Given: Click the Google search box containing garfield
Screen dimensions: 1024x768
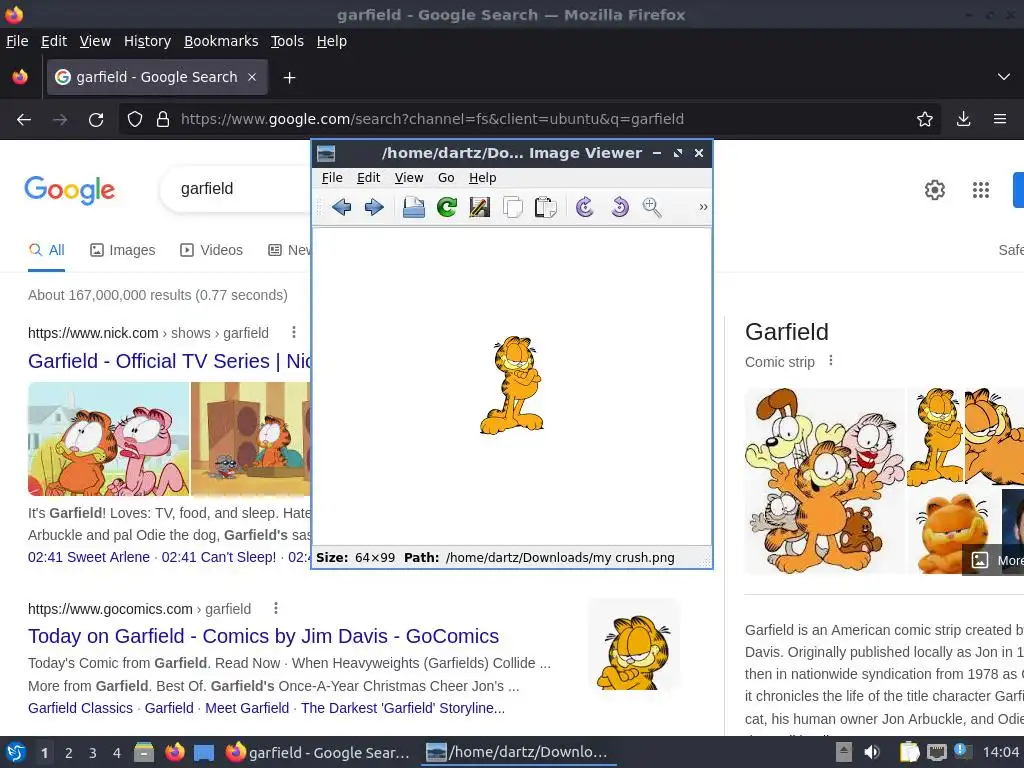Looking at the screenshot, I should pos(235,189).
